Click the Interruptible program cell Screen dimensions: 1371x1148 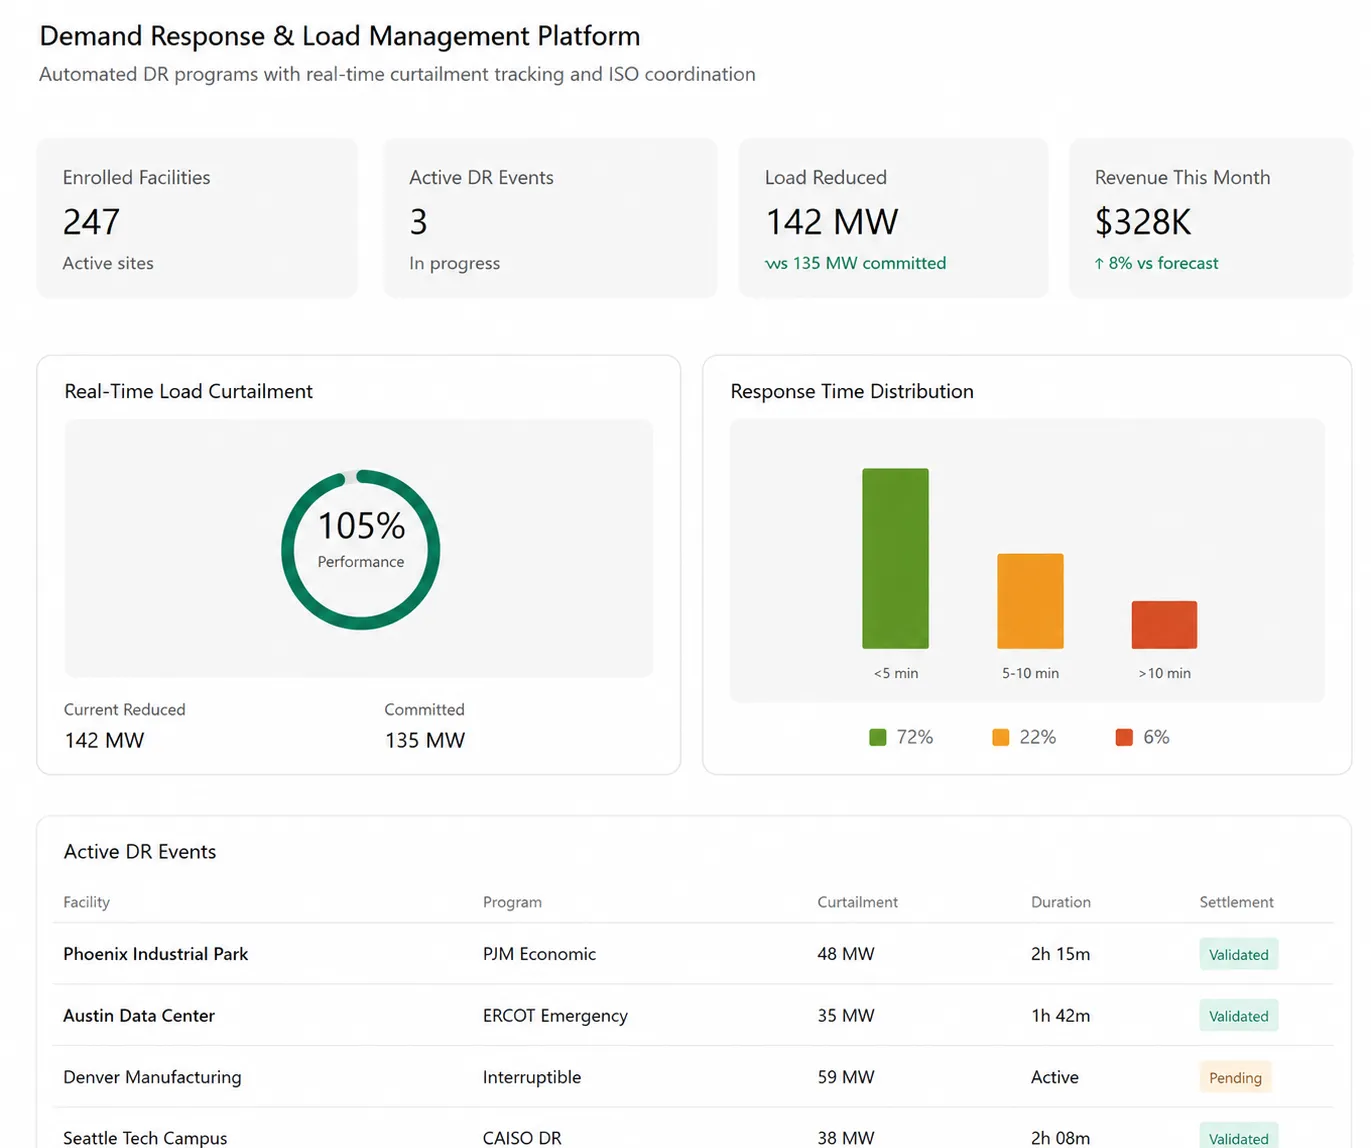pyautogui.click(x=531, y=1077)
